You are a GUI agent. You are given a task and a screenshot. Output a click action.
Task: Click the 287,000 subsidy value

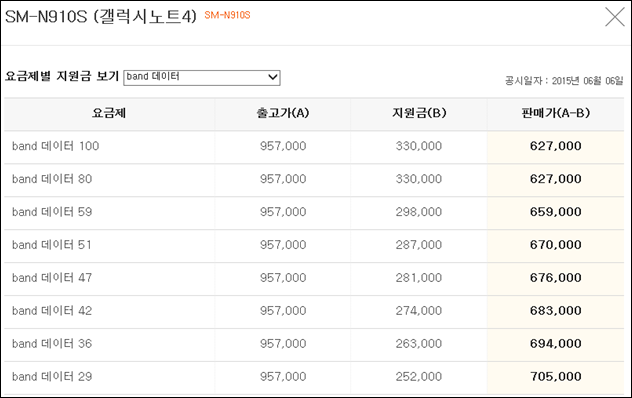(419, 245)
